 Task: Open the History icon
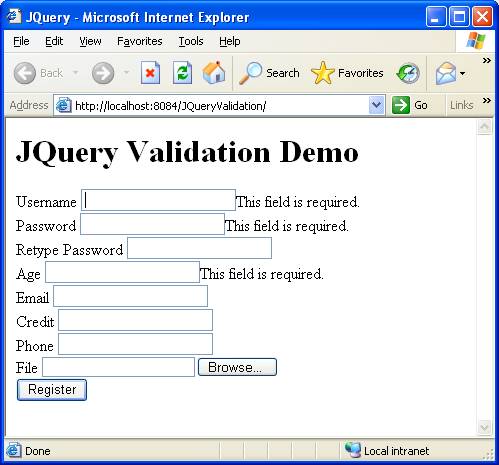tap(408, 73)
